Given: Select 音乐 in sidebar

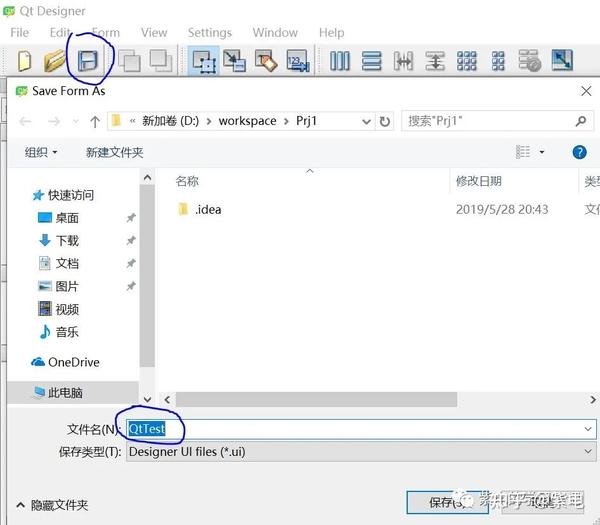Looking at the screenshot, I should [x=58, y=332].
